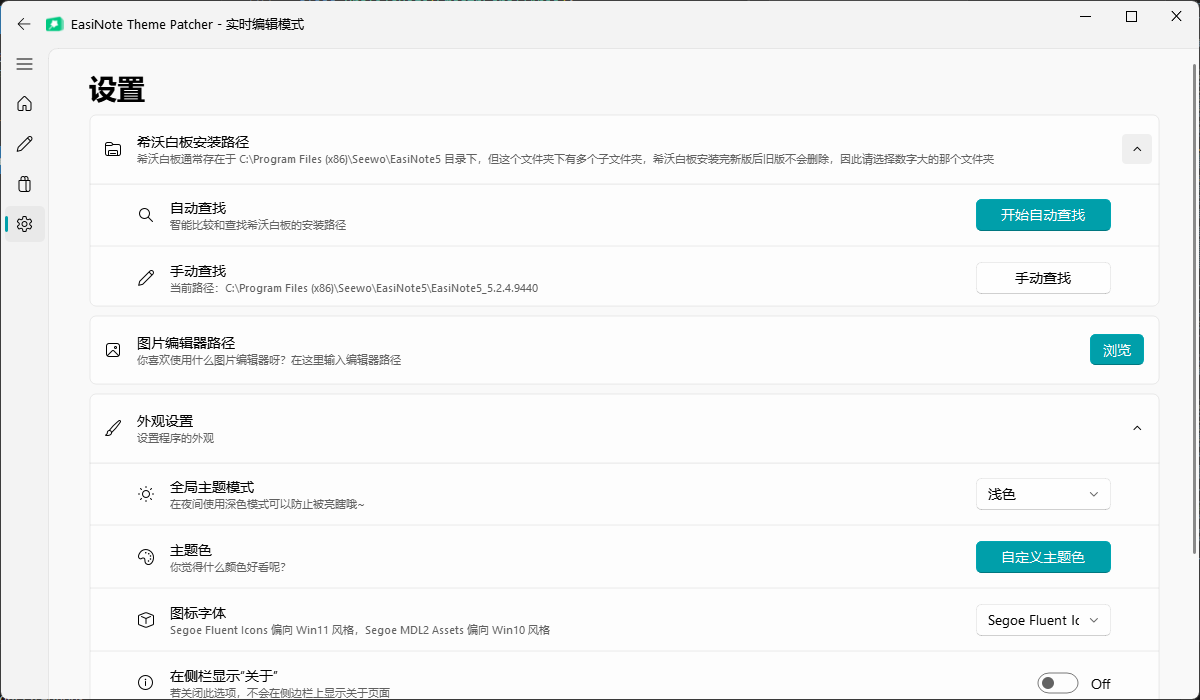Click the 开始自动查找 button
The height and width of the screenshot is (700, 1200).
[1042, 215]
